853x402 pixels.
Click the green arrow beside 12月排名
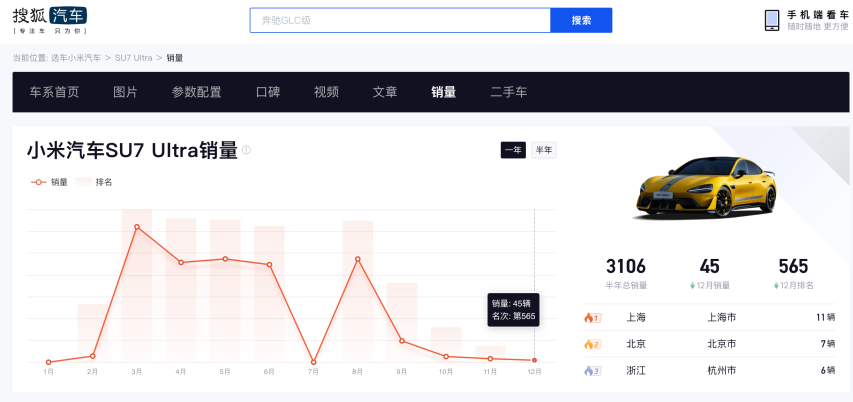click(x=775, y=286)
